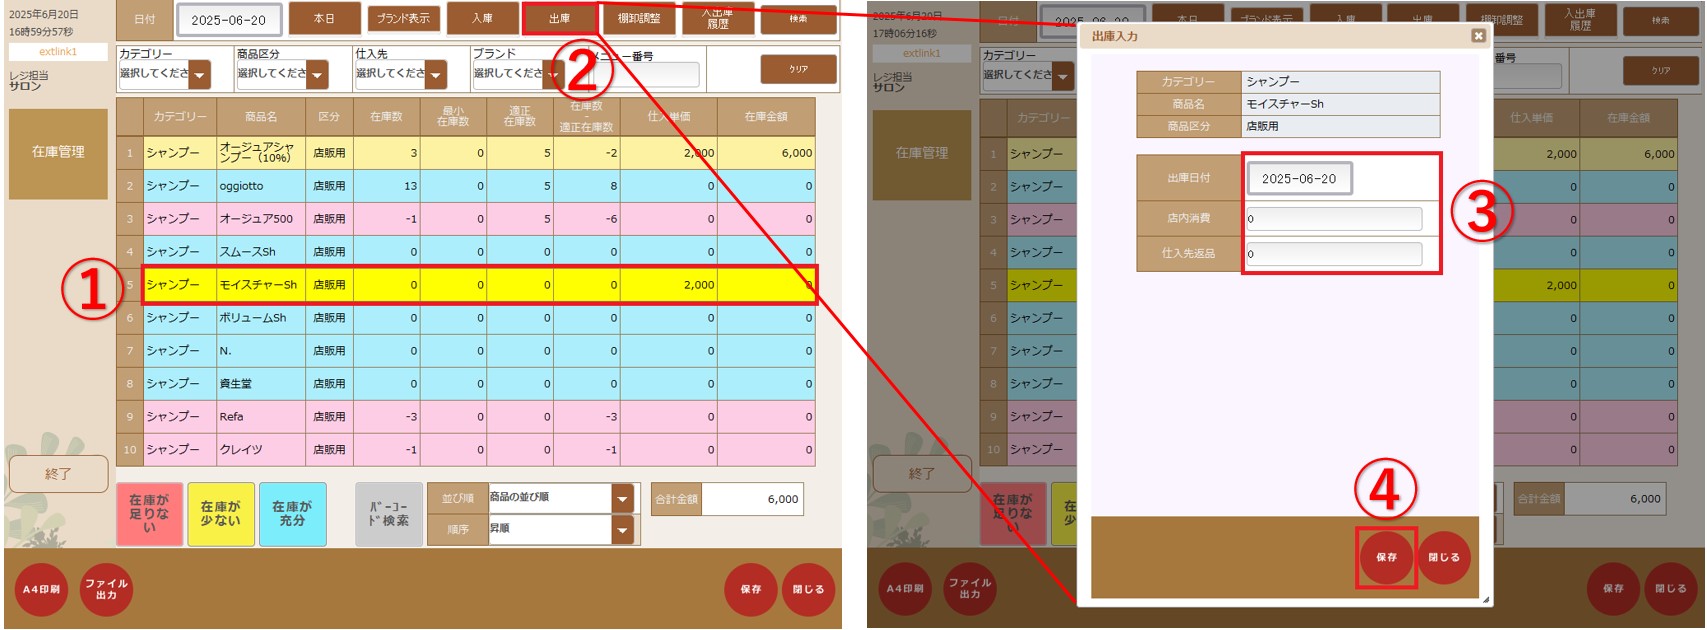Click ファイル出力 on the undimmed screen
Viewport: 1707px width, 630px height.
106,590
